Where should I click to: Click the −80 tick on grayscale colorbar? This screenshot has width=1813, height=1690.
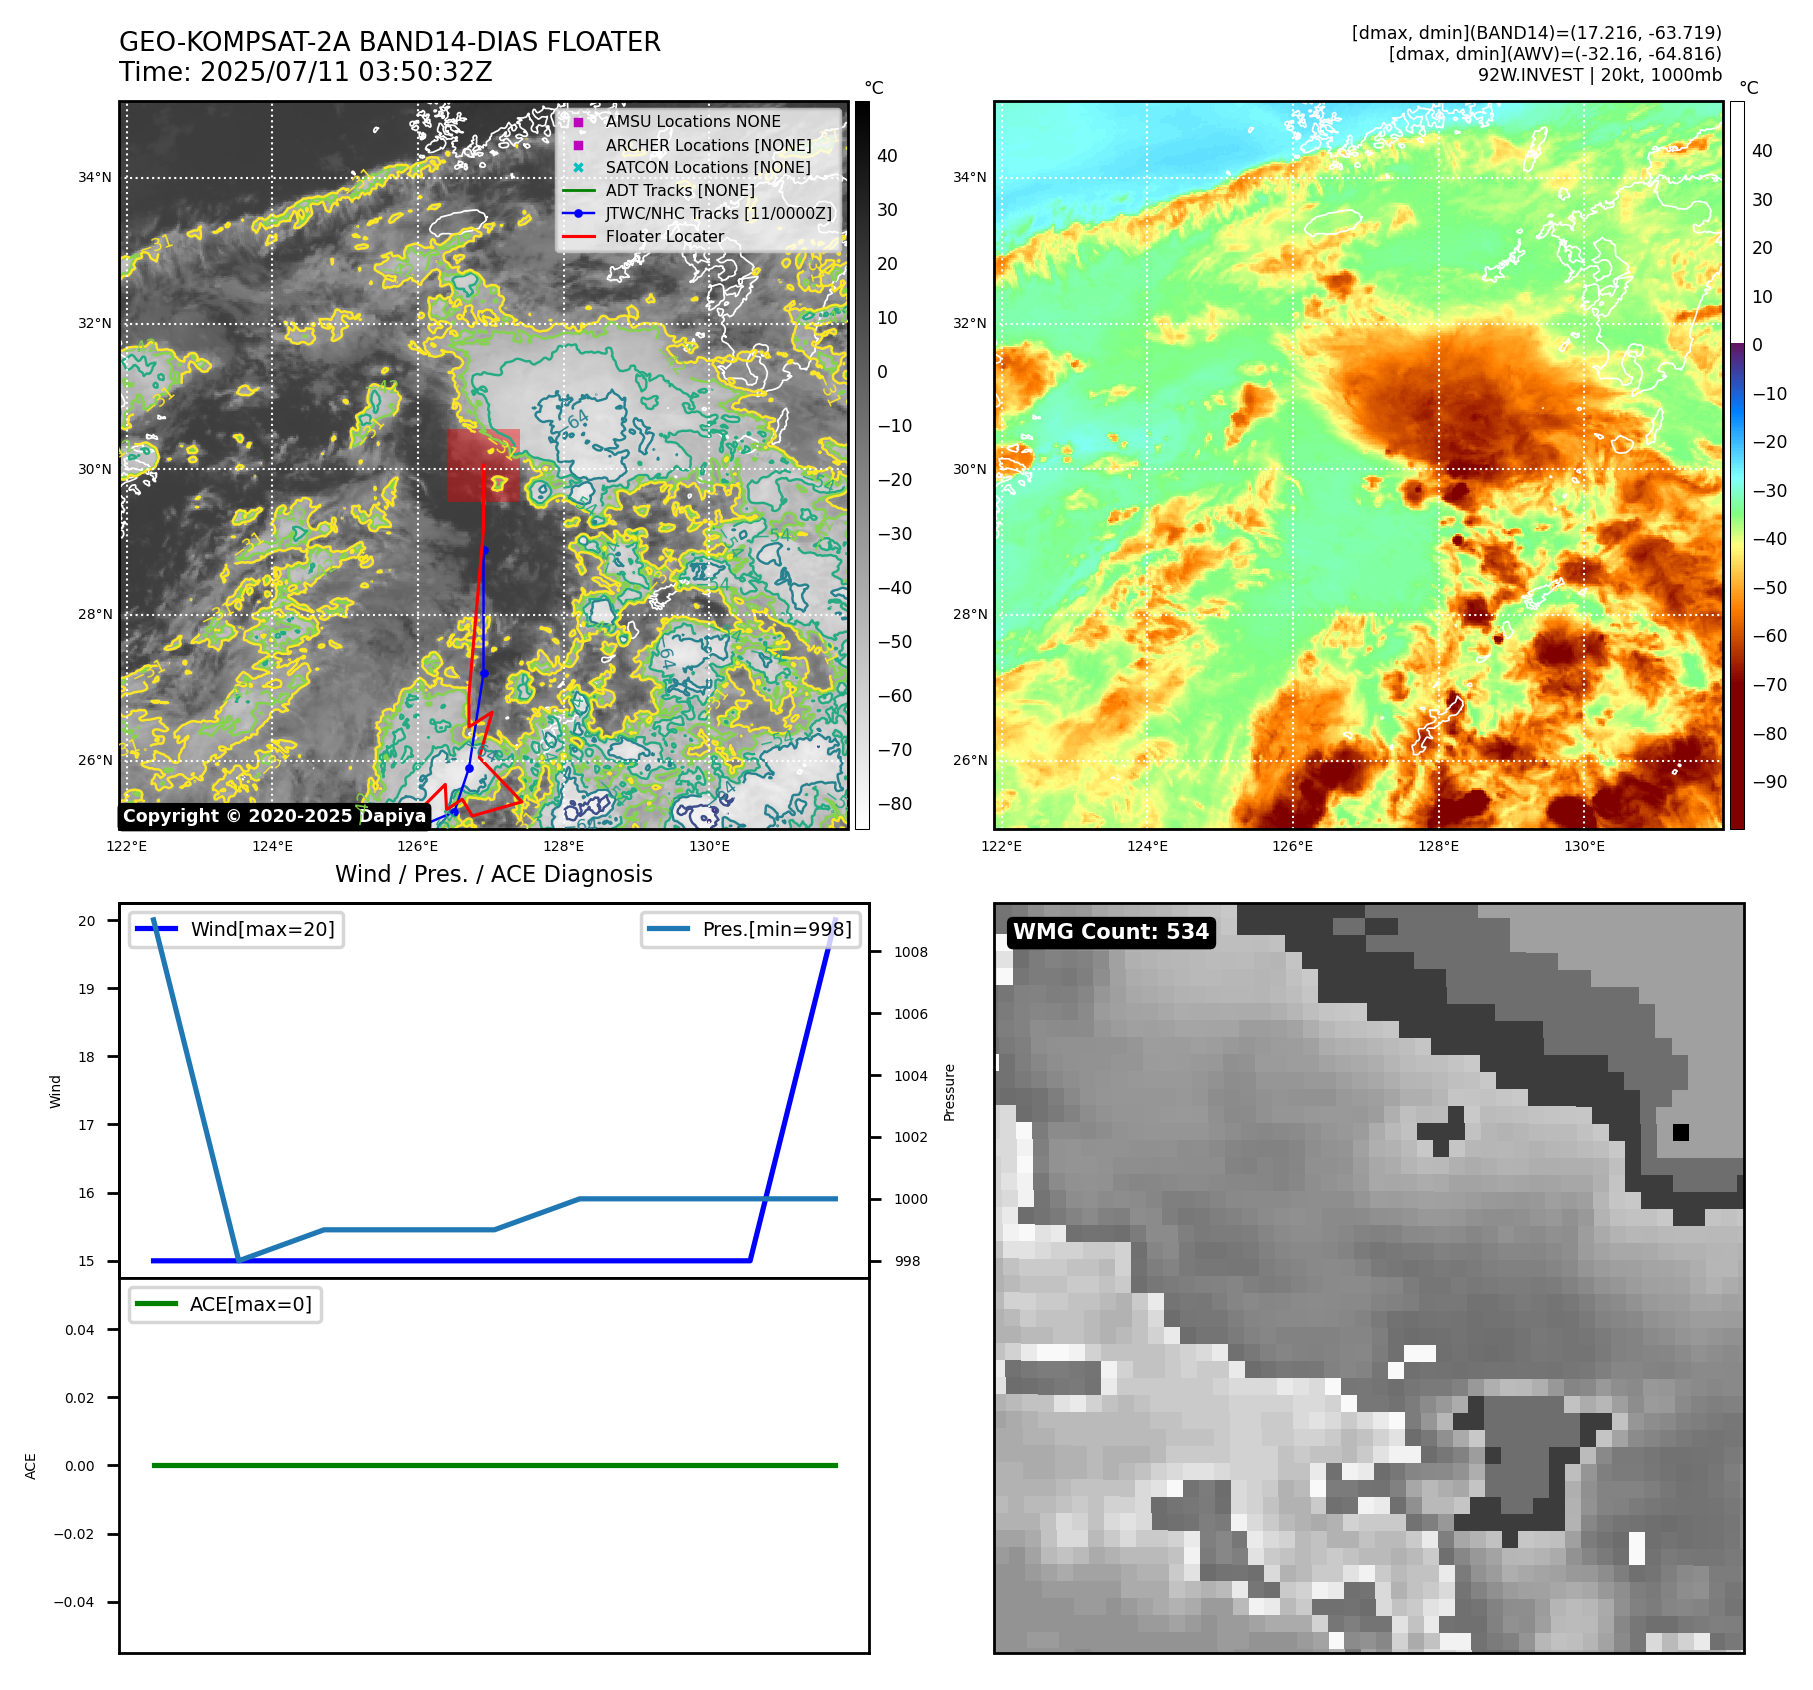click(x=895, y=804)
